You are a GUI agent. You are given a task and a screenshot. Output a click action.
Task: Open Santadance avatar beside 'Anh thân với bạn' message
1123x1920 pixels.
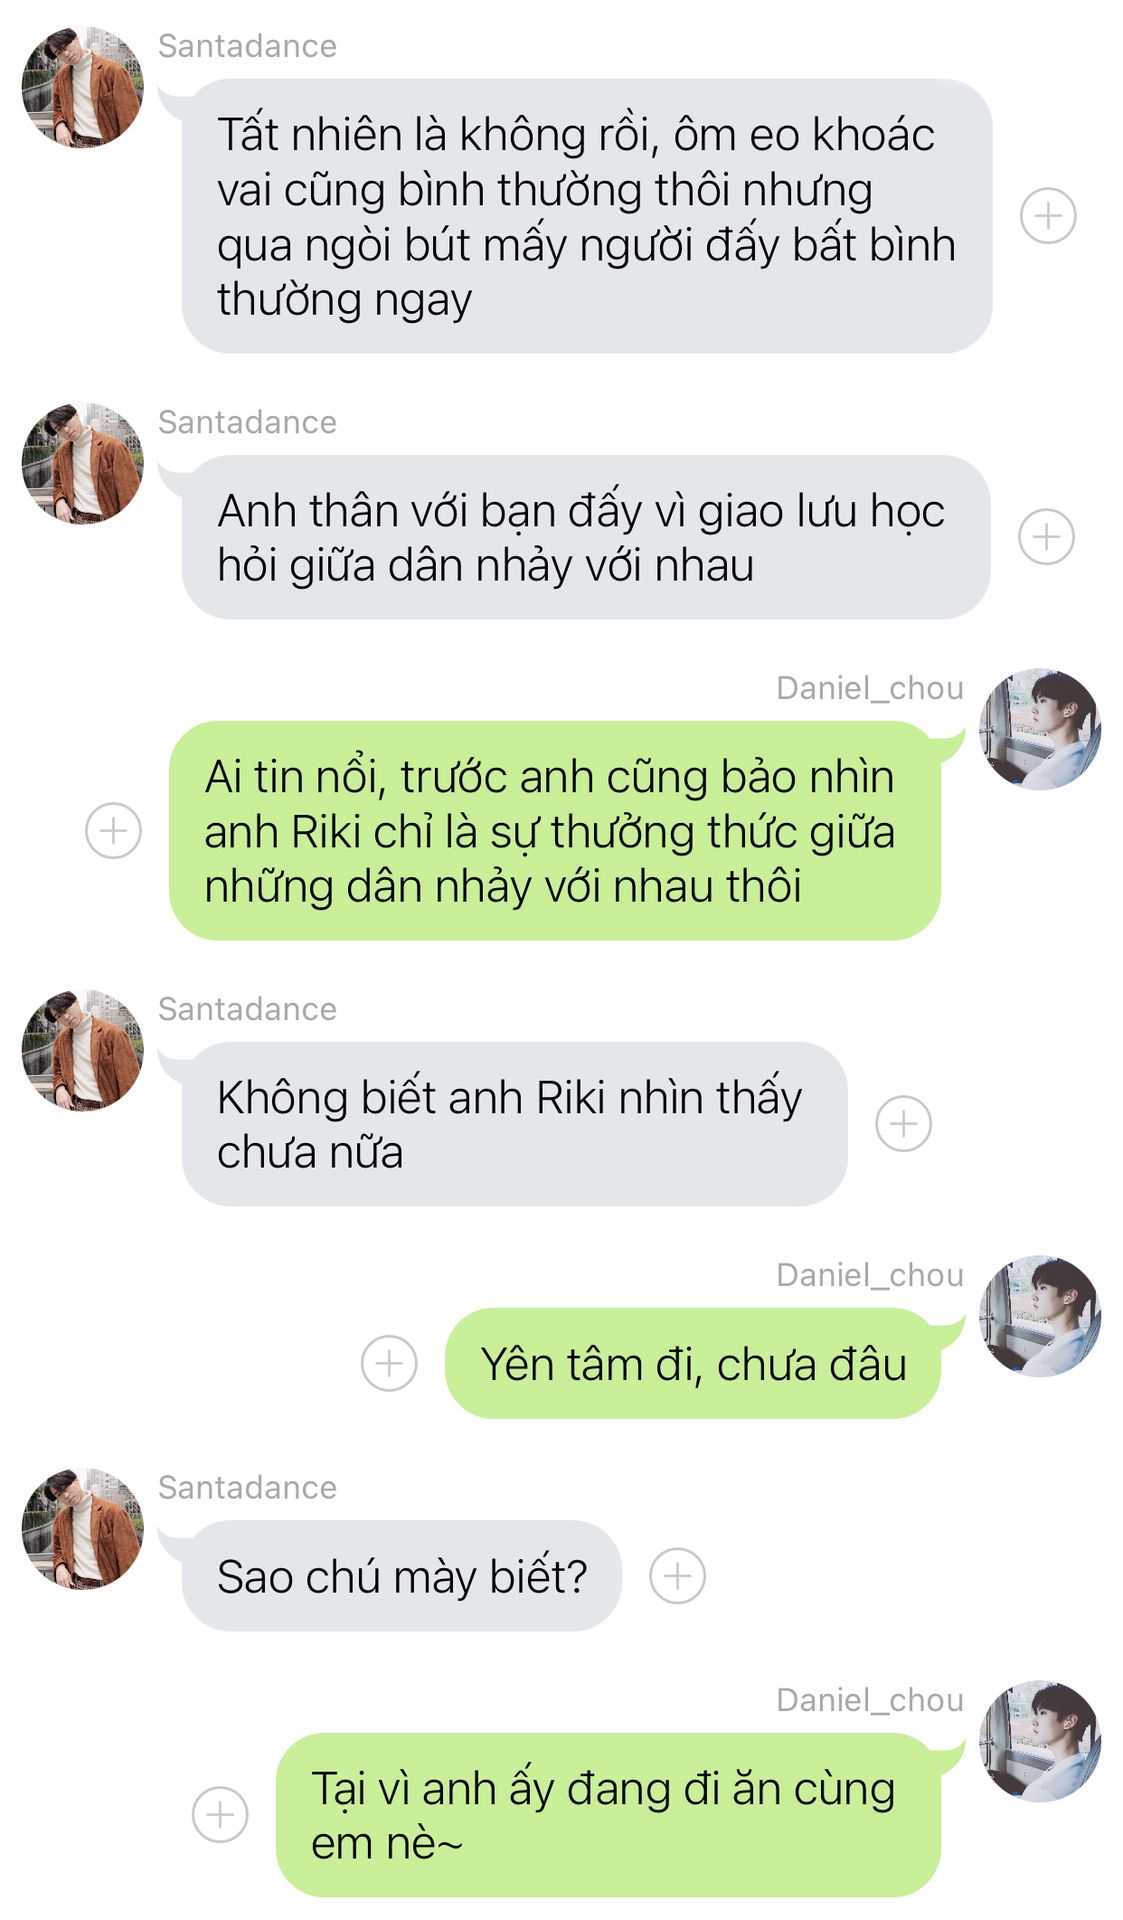pyautogui.click(x=83, y=464)
